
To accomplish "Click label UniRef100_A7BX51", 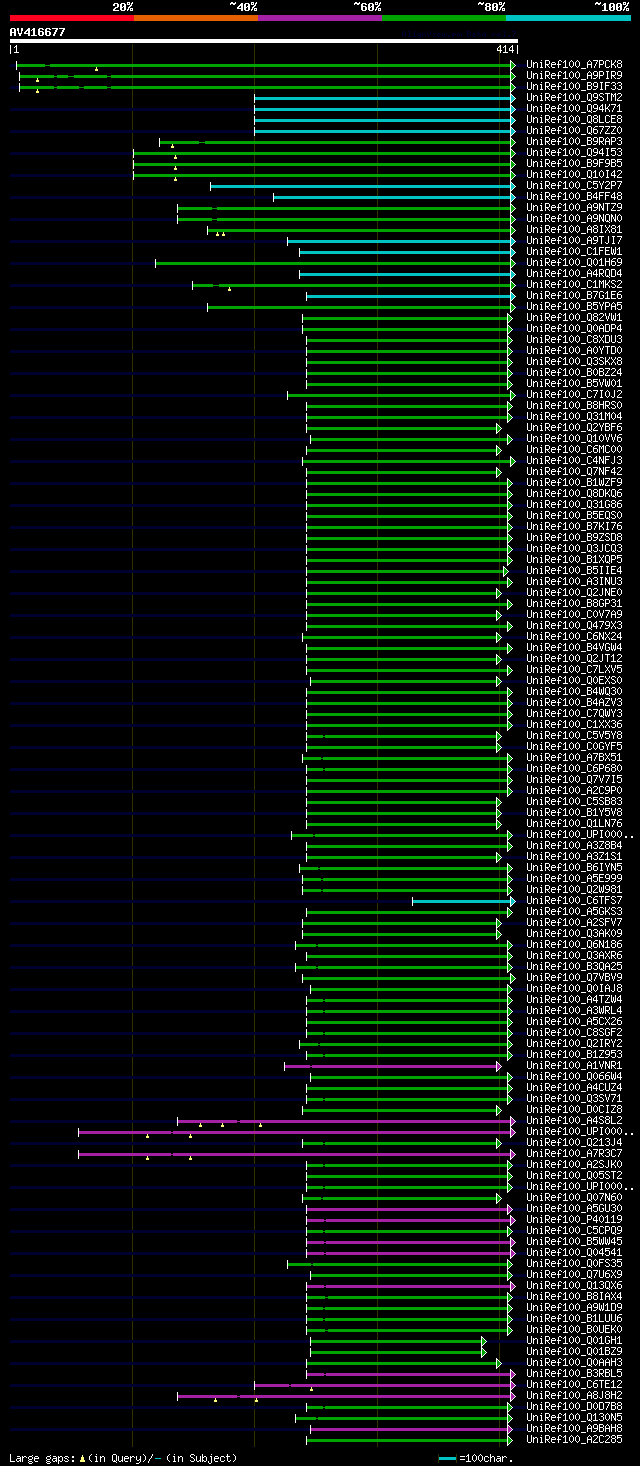I will point(574,757).
